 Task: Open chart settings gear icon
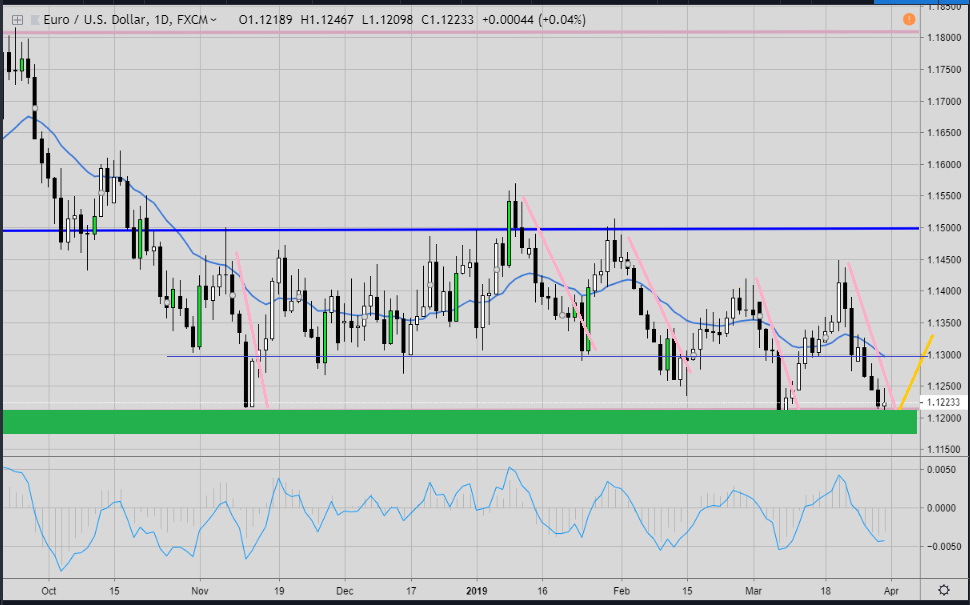point(944,590)
